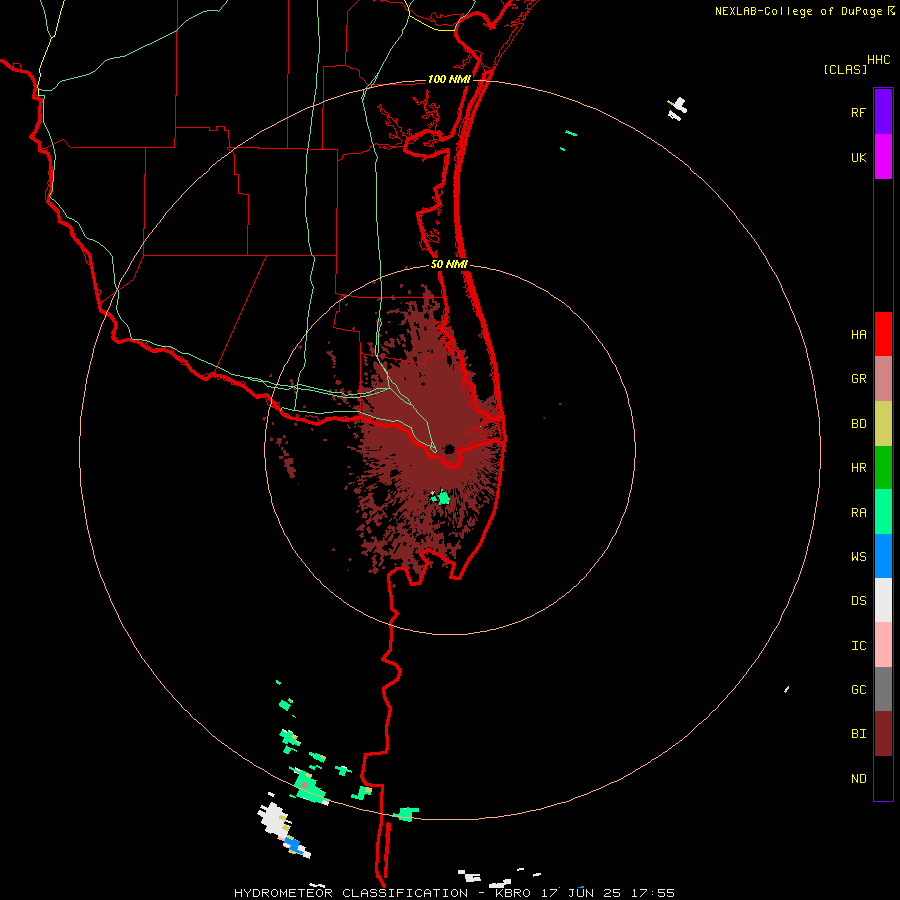This screenshot has width=900, height=900.
Task: Click the green echo on the 100 NMI ring at bottom
Action: point(406,814)
